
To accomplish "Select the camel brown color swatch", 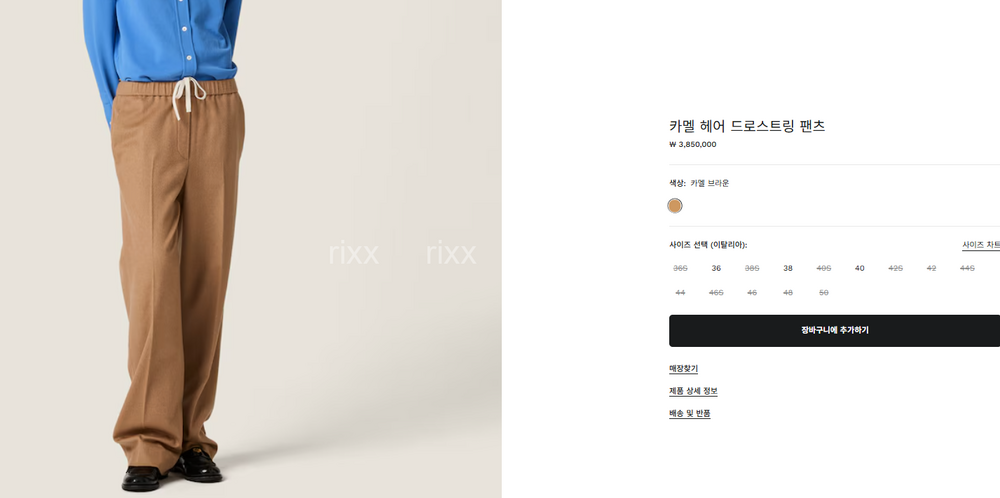I will pyautogui.click(x=675, y=205).
